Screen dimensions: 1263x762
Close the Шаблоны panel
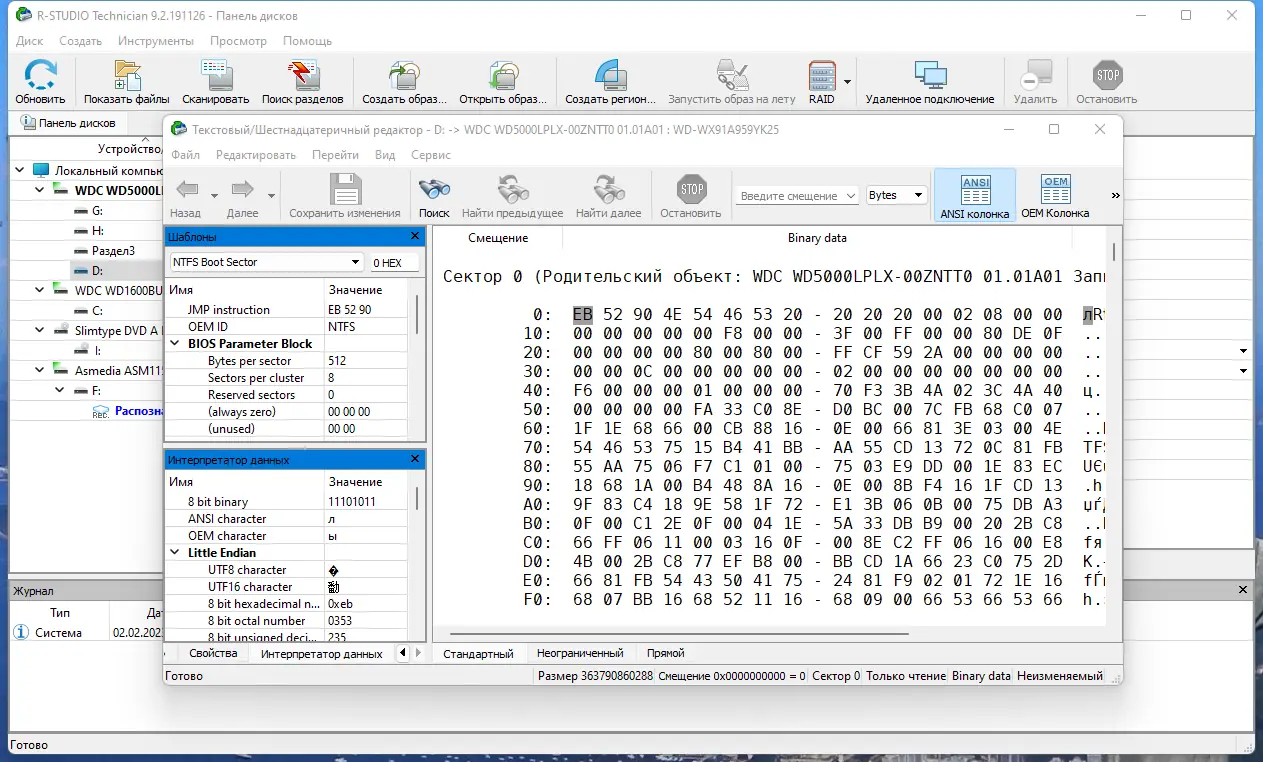tap(415, 237)
